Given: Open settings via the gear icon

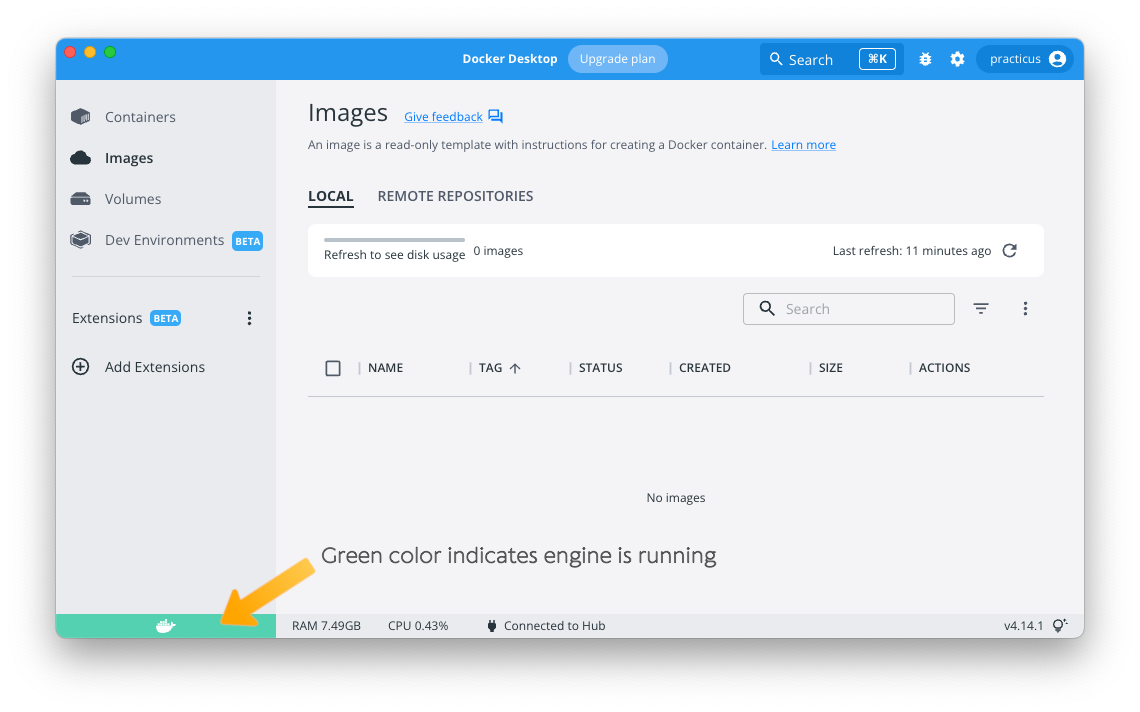Looking at the screenshot, I should coord(957,59).
